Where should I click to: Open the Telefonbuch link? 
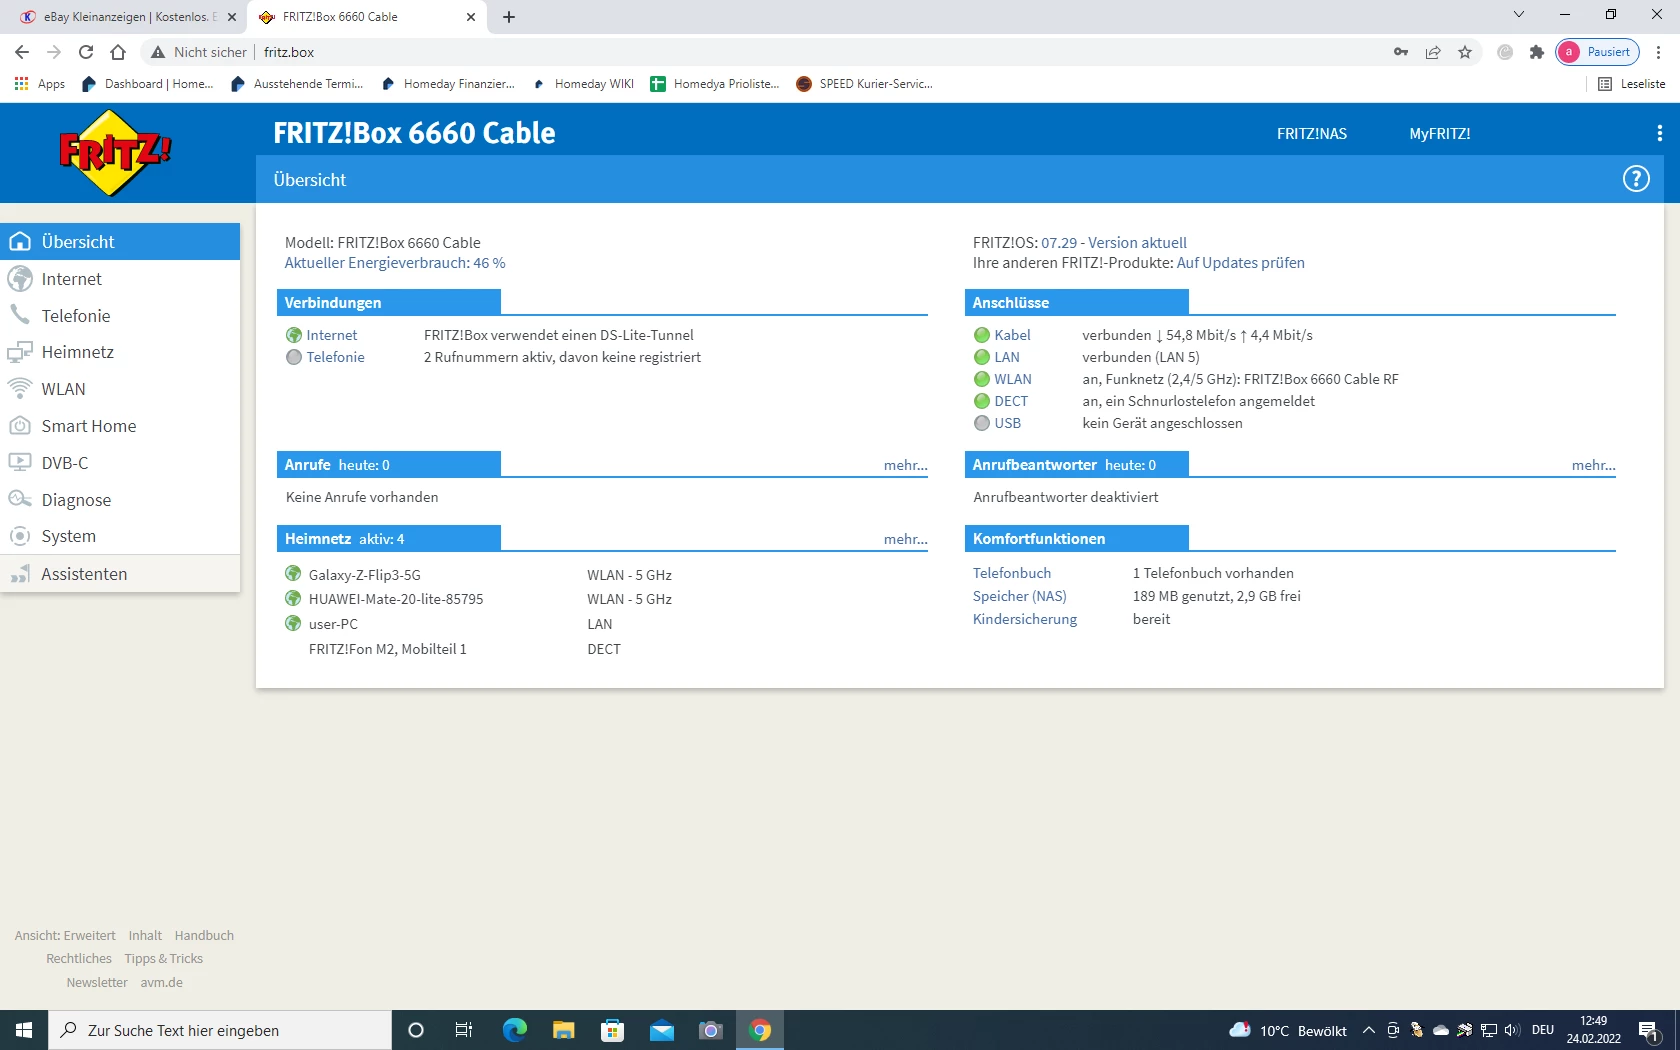1012,573
